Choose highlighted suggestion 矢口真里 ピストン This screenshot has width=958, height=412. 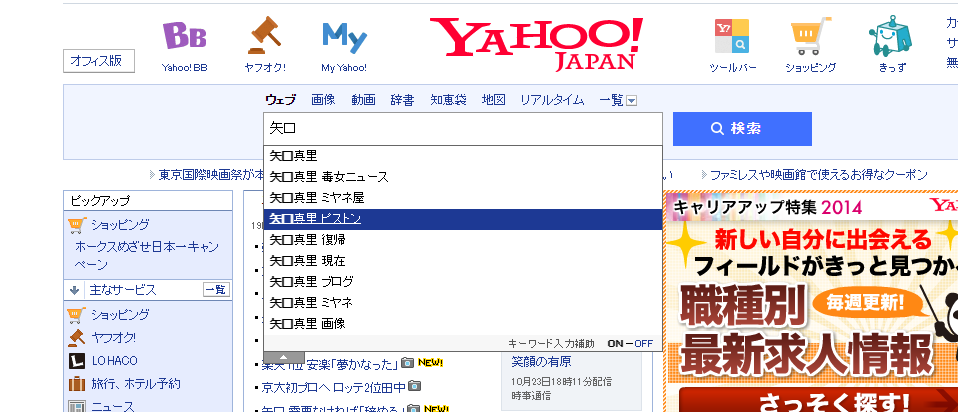click(x=463, y=219)
